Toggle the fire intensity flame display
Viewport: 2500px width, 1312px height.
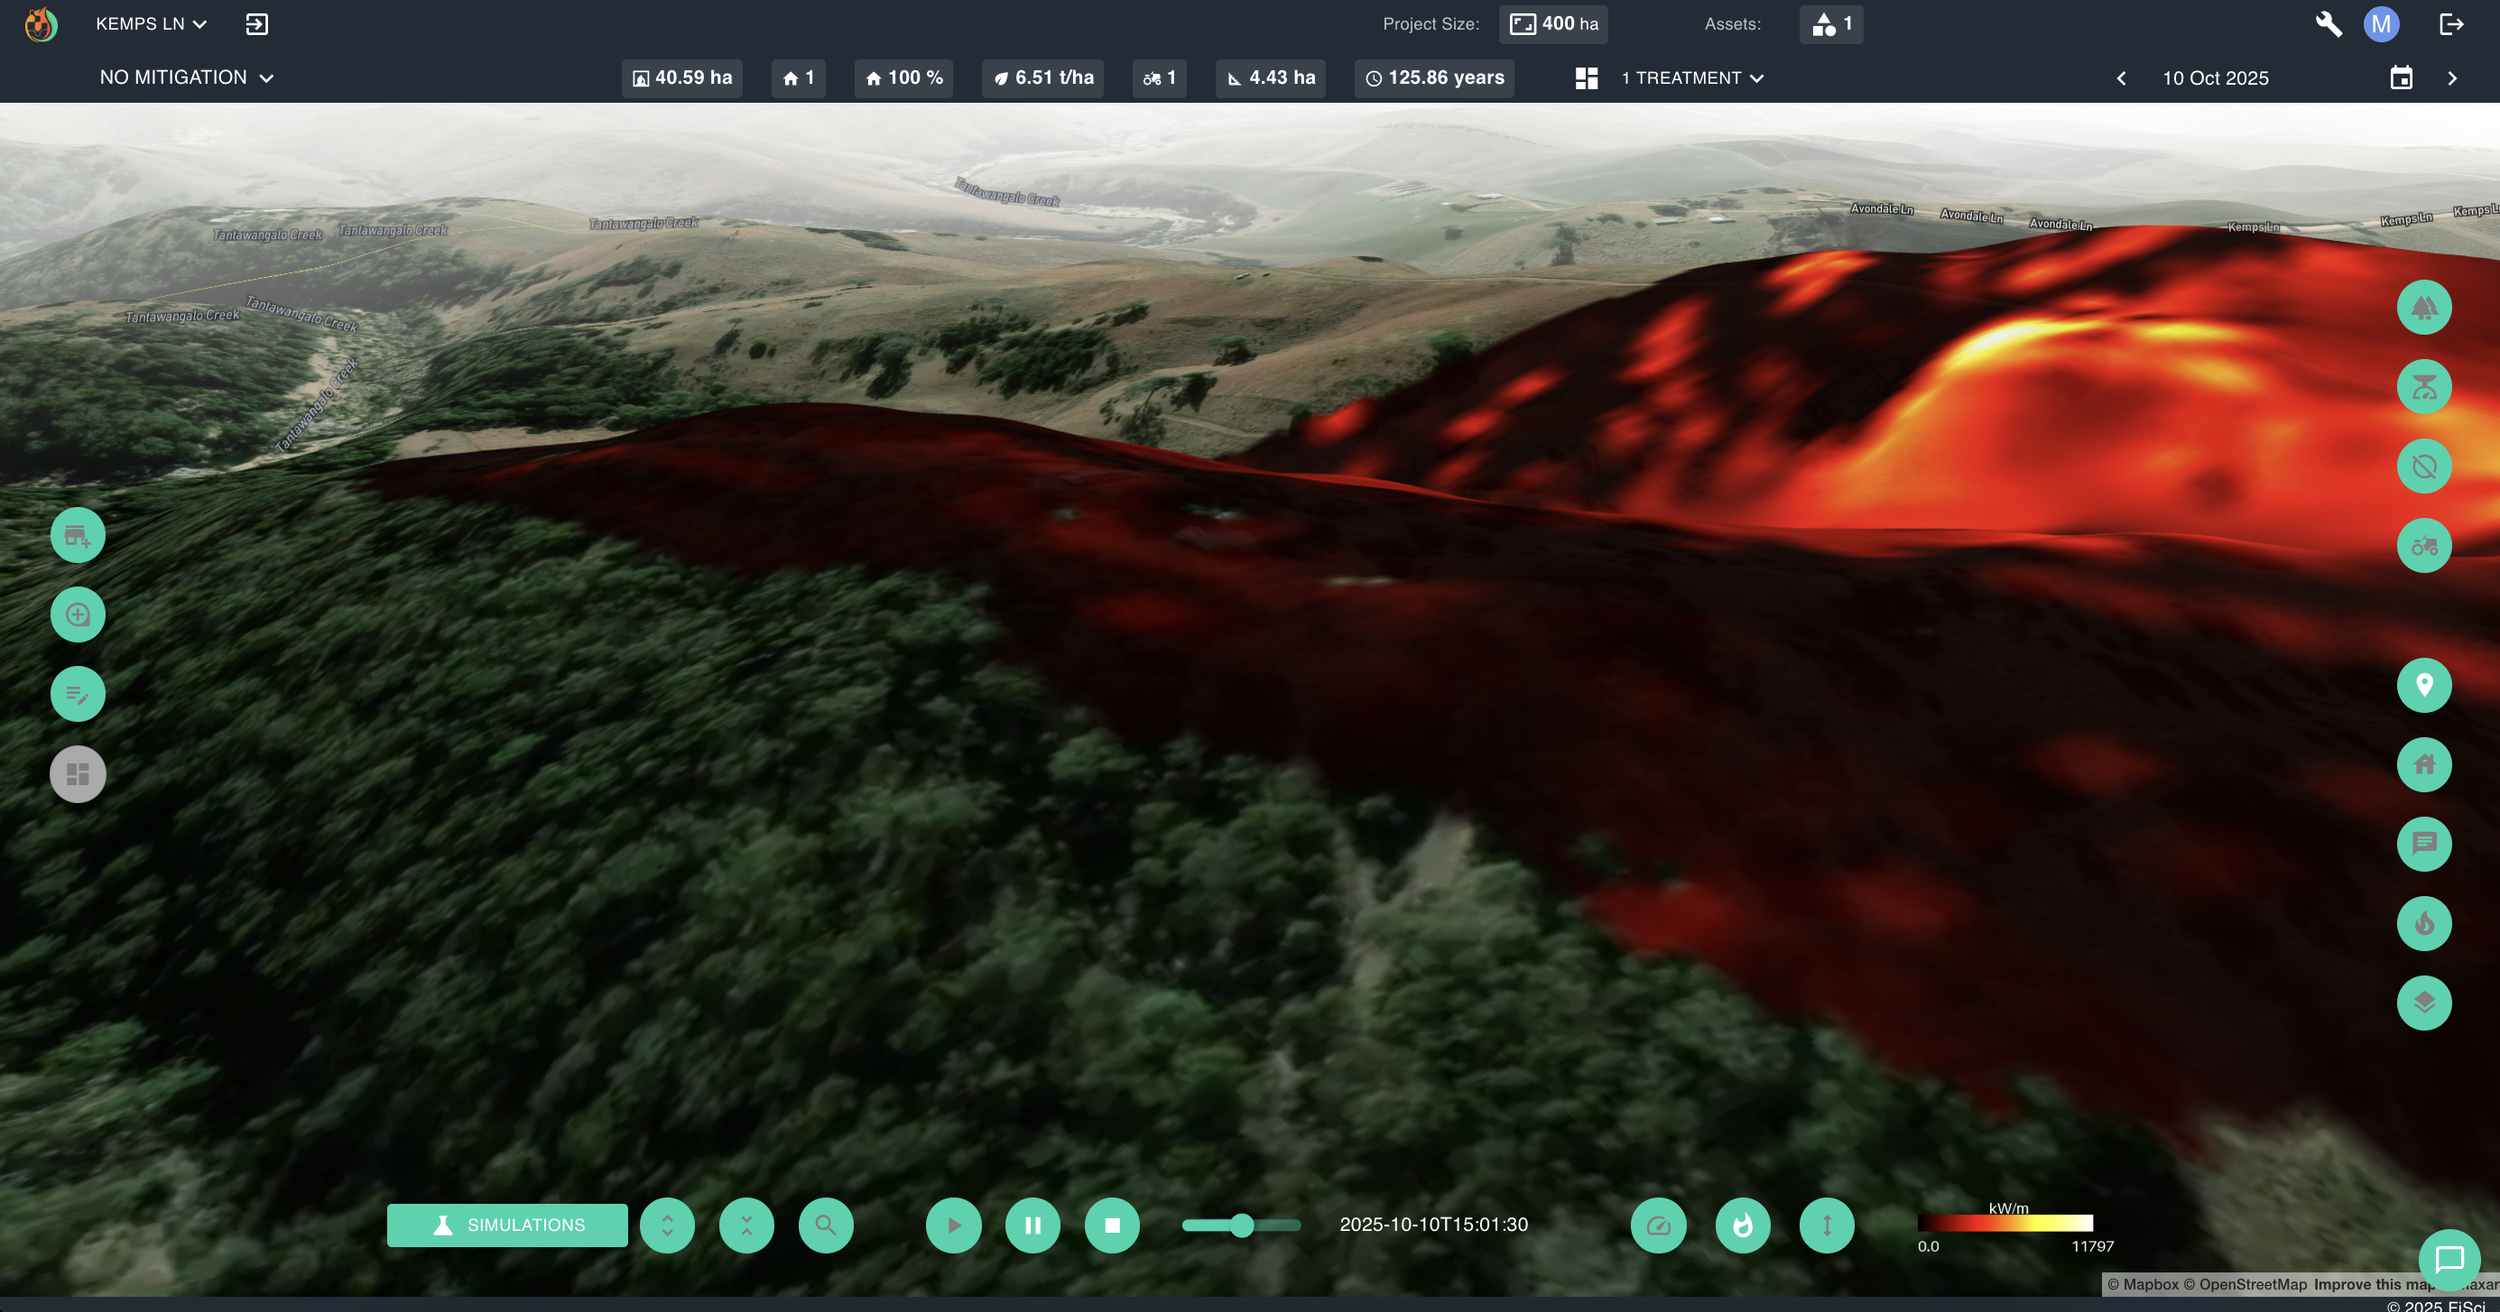pos(1743,1225)
